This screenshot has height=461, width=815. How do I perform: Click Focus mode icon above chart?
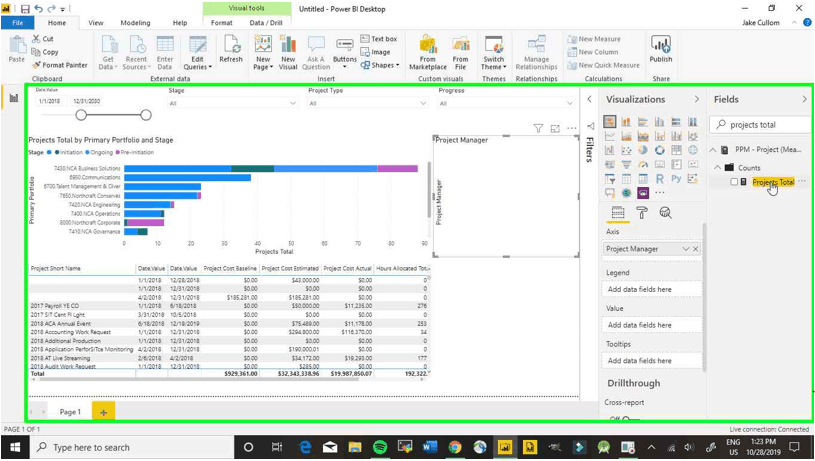click(x=555, y=128)
